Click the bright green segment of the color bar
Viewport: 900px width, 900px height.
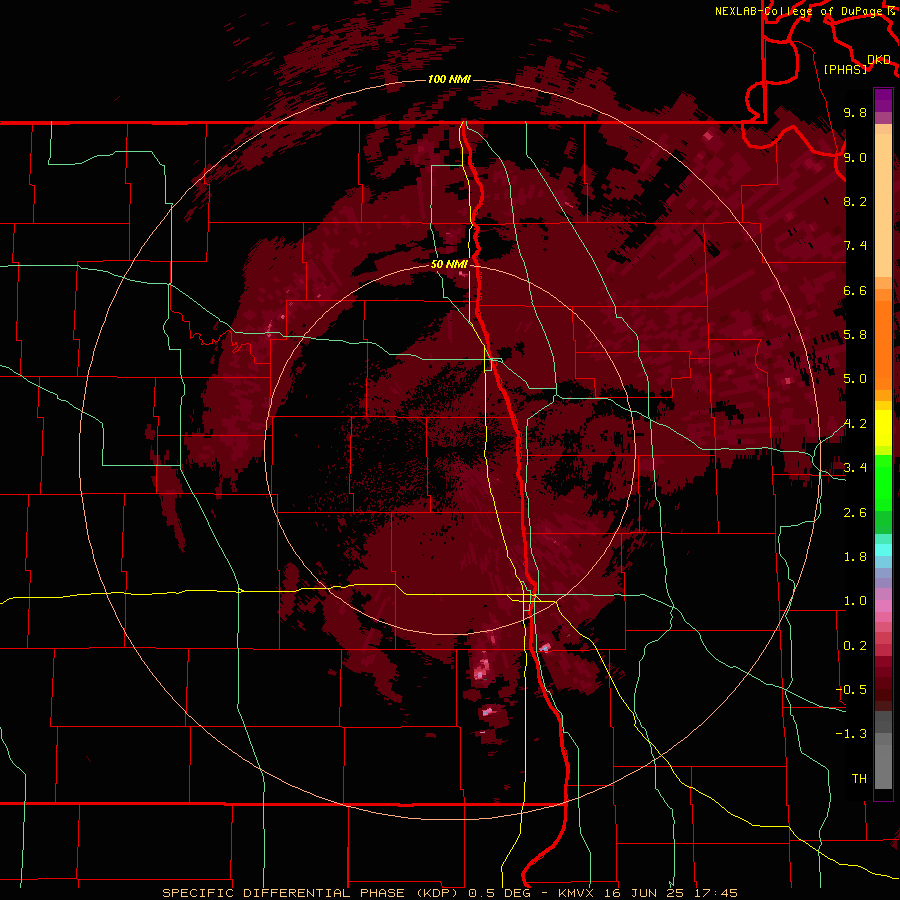[x=883, y=483]
